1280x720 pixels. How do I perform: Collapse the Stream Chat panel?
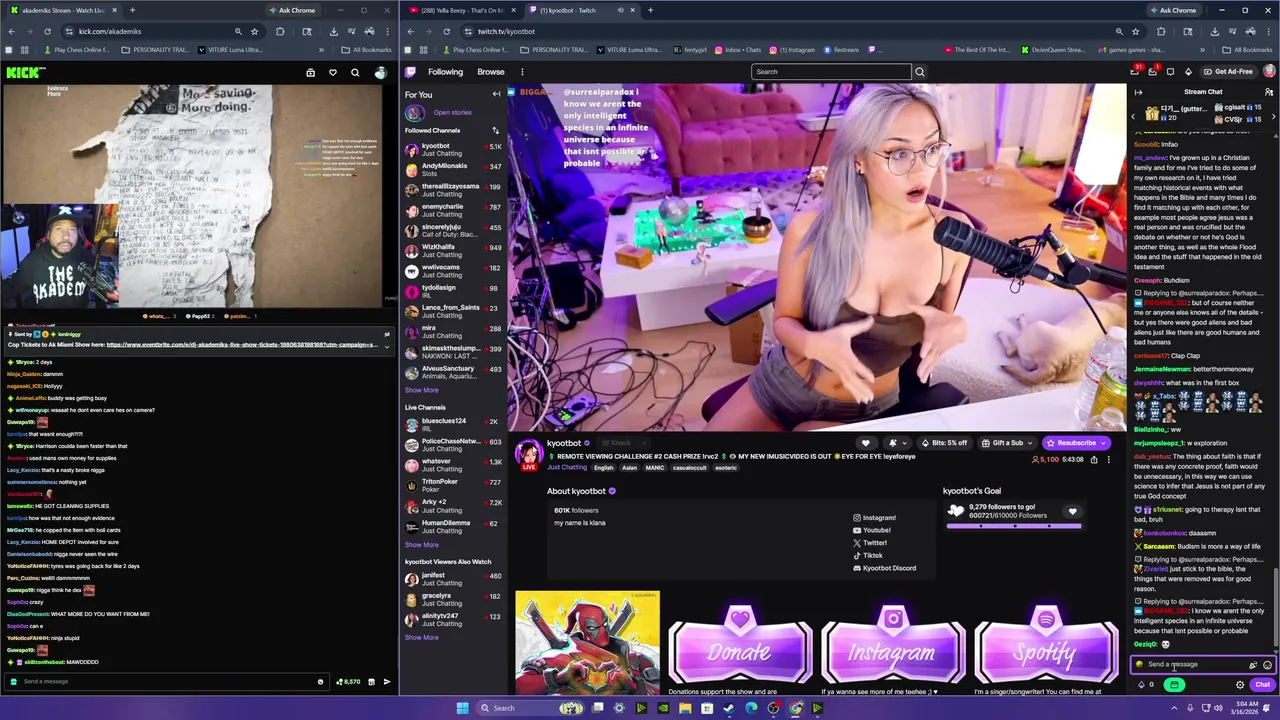coord(1138,92)
